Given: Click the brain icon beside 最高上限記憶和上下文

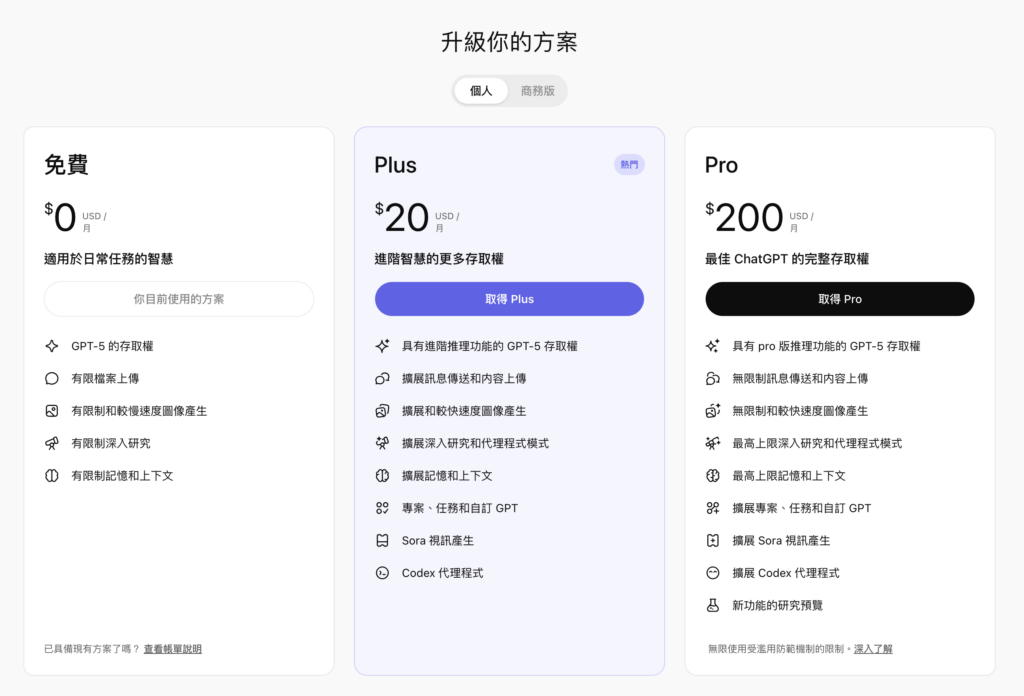Looking at the screenshot, I should tap(713, 476).
